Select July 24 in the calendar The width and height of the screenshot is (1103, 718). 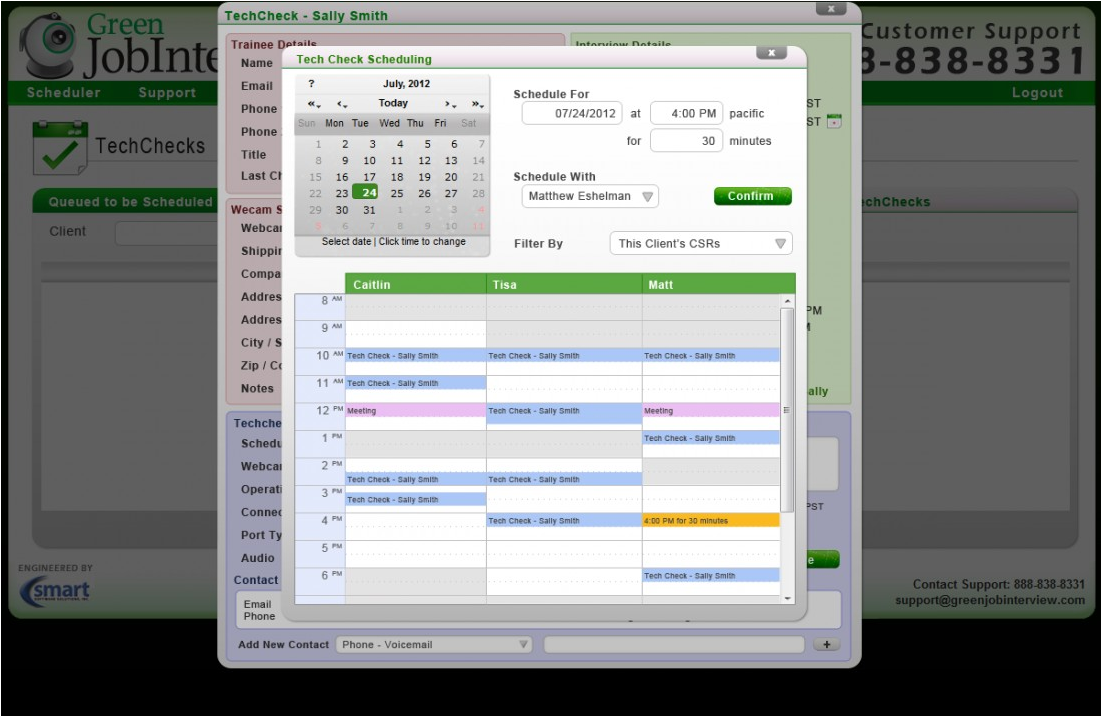click(366, 193)
